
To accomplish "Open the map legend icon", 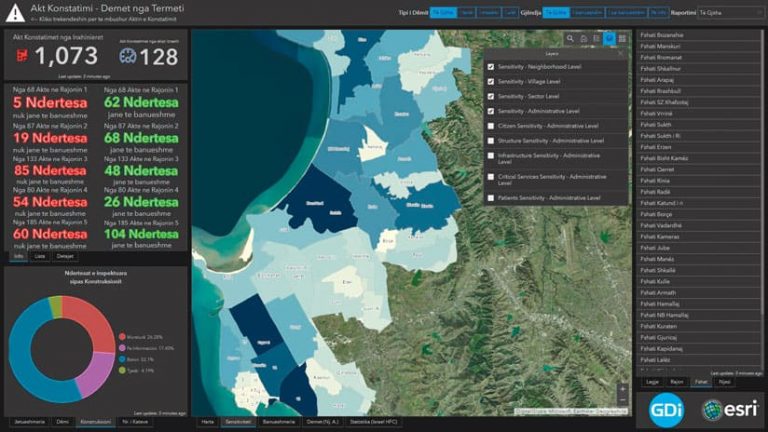I will pyautogui.click(x=596, y=38).
